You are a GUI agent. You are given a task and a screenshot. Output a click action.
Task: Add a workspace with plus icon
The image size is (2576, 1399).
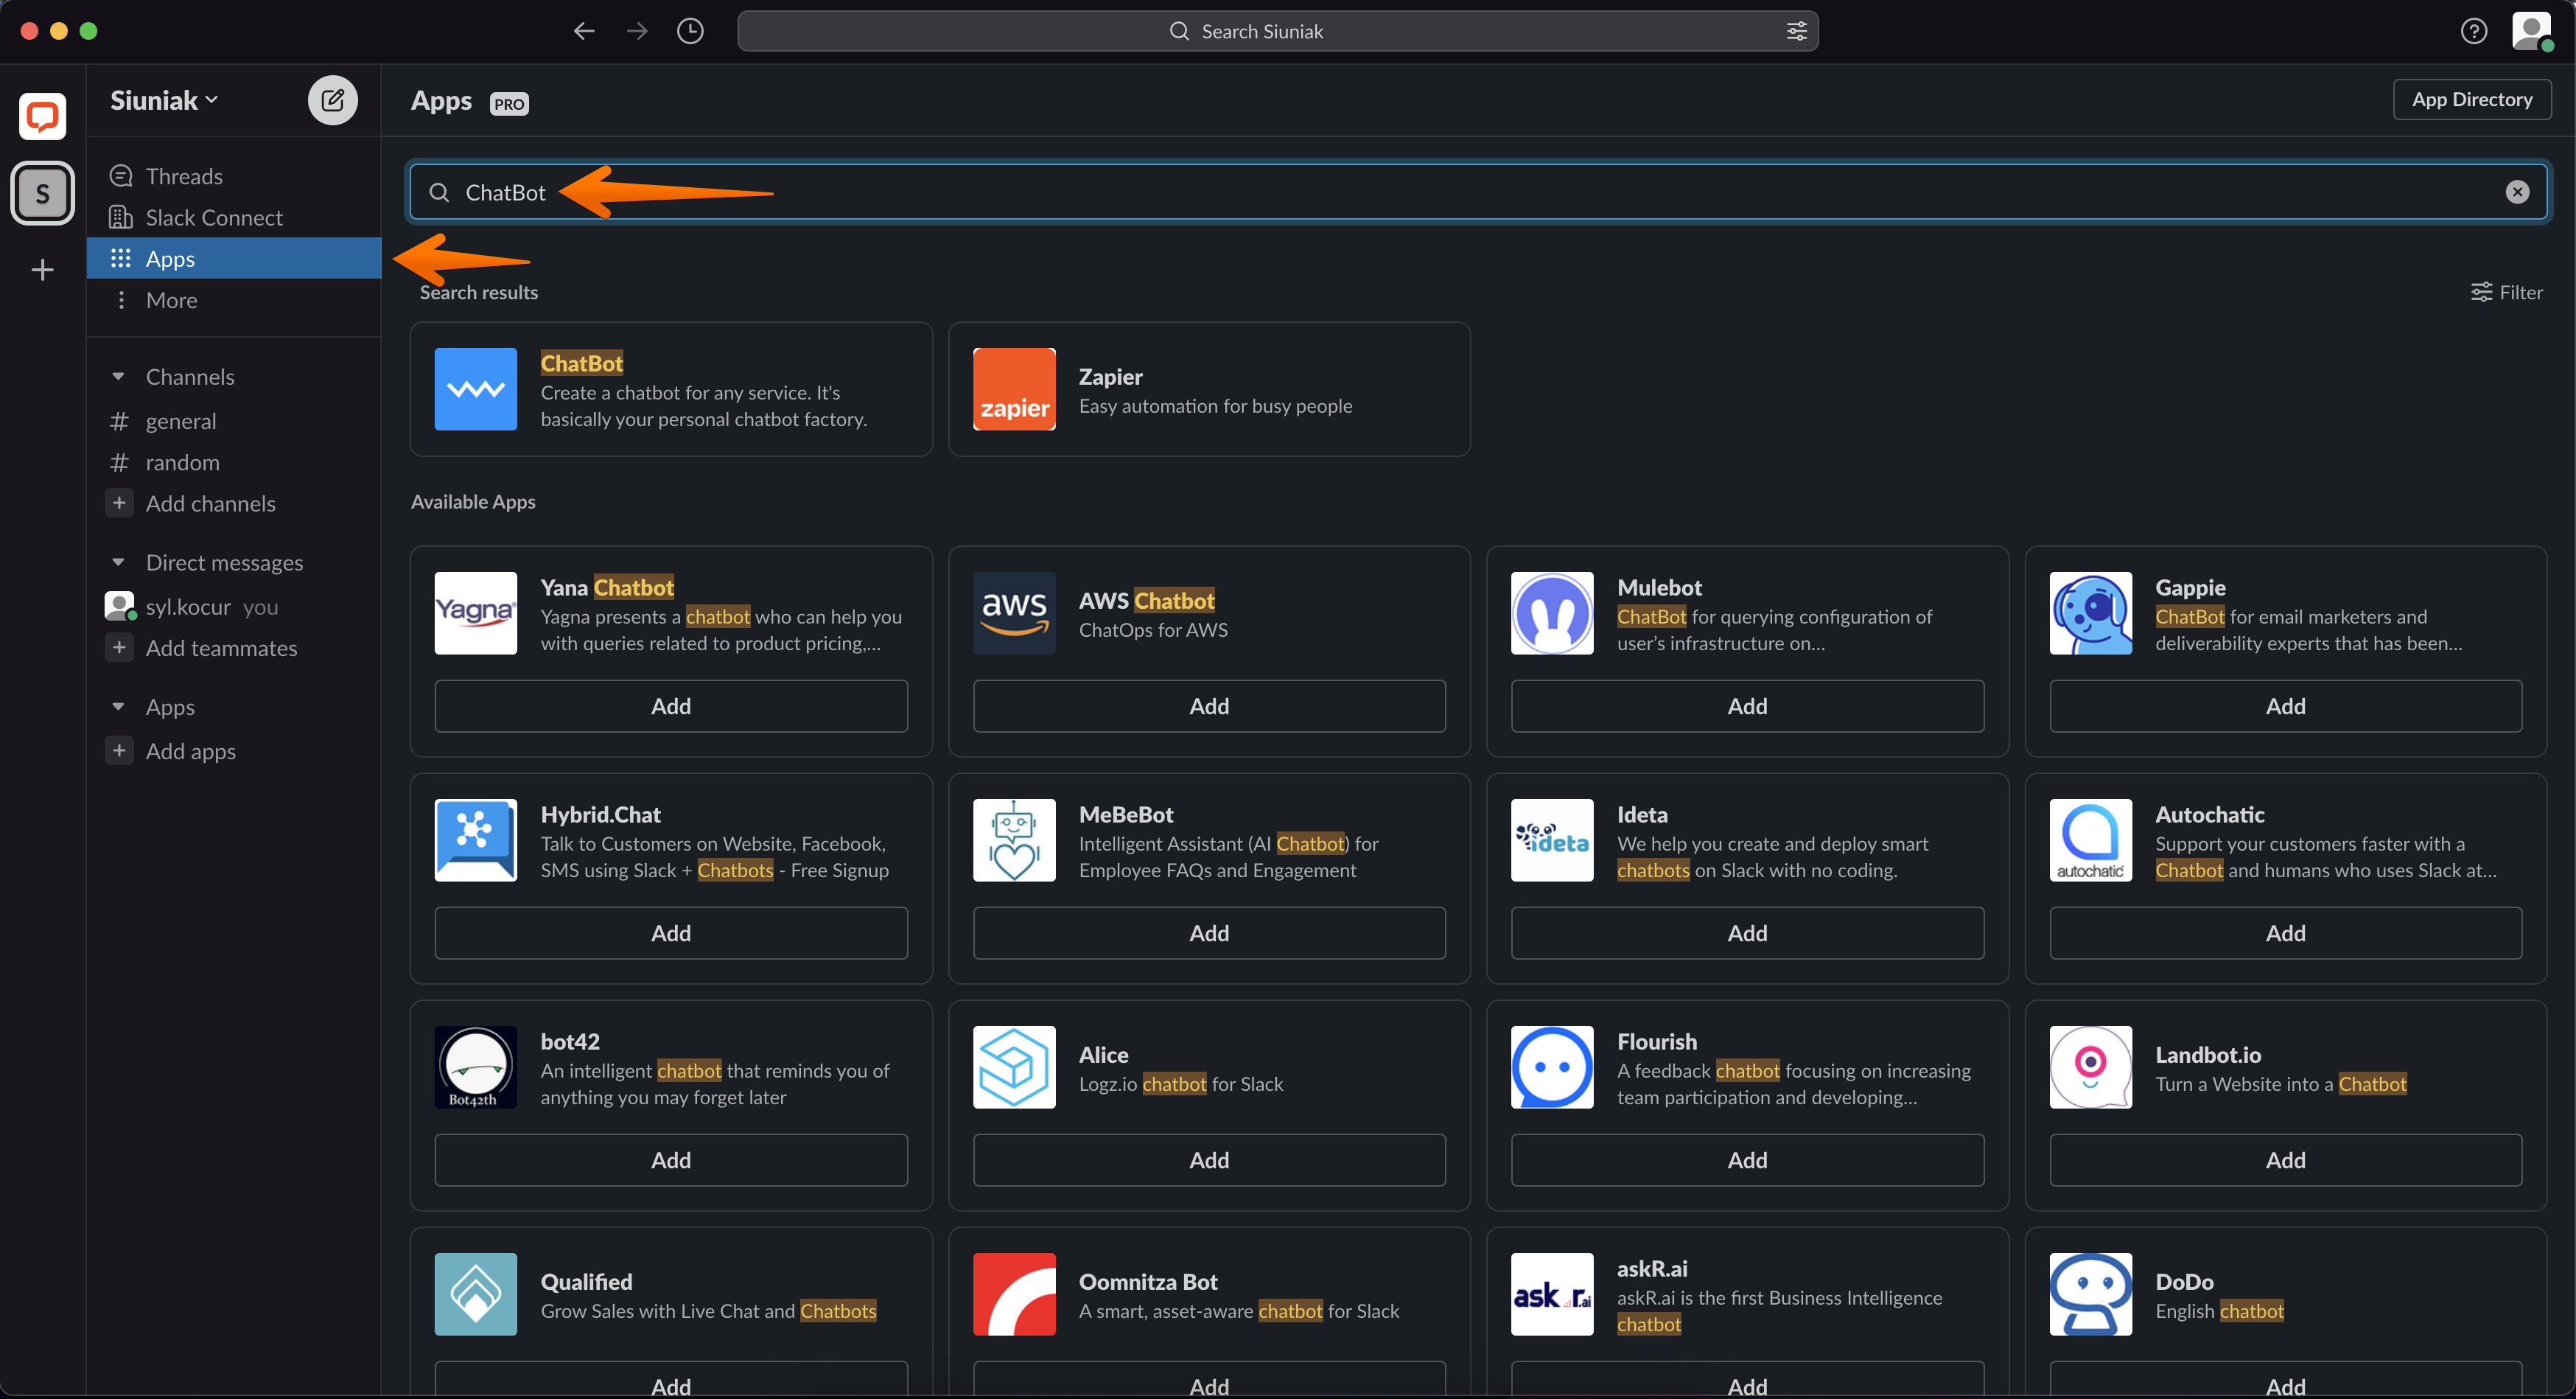coord(42,270)
